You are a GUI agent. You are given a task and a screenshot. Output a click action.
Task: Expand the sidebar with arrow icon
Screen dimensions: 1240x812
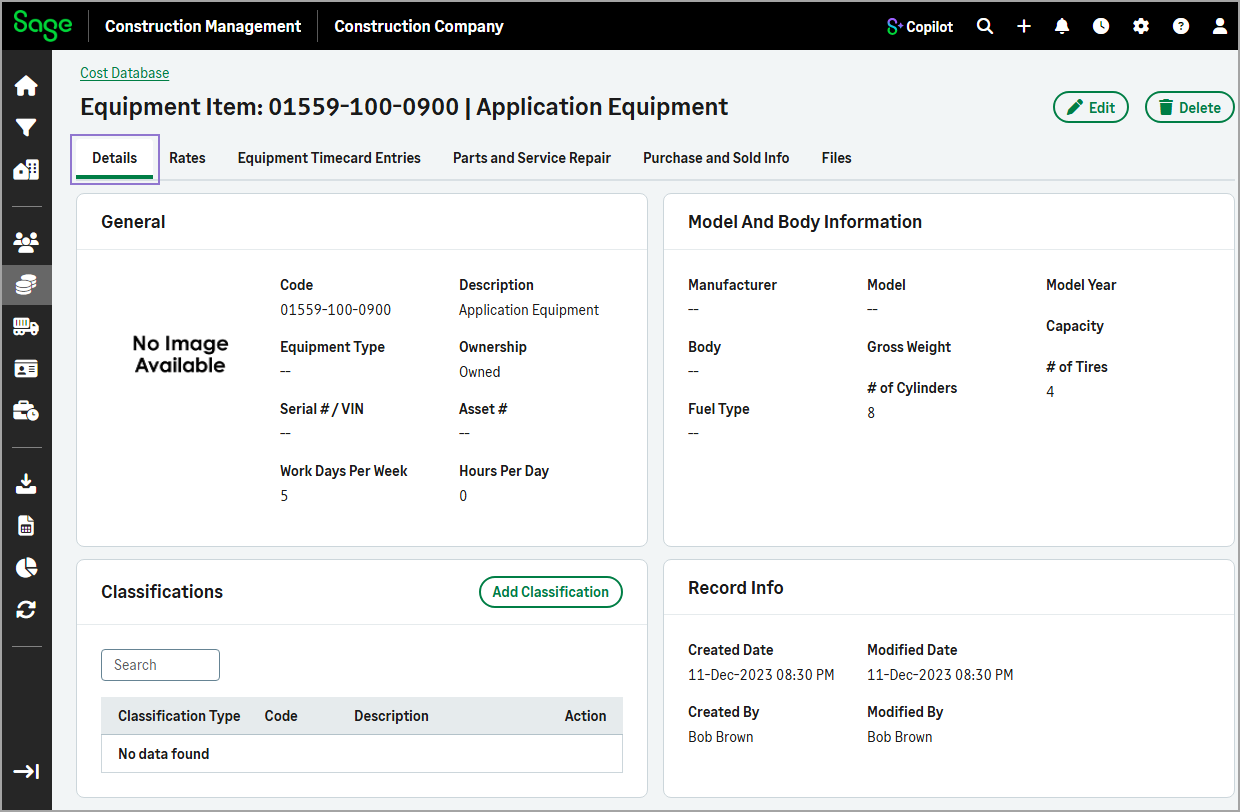(x=26, y=771)
